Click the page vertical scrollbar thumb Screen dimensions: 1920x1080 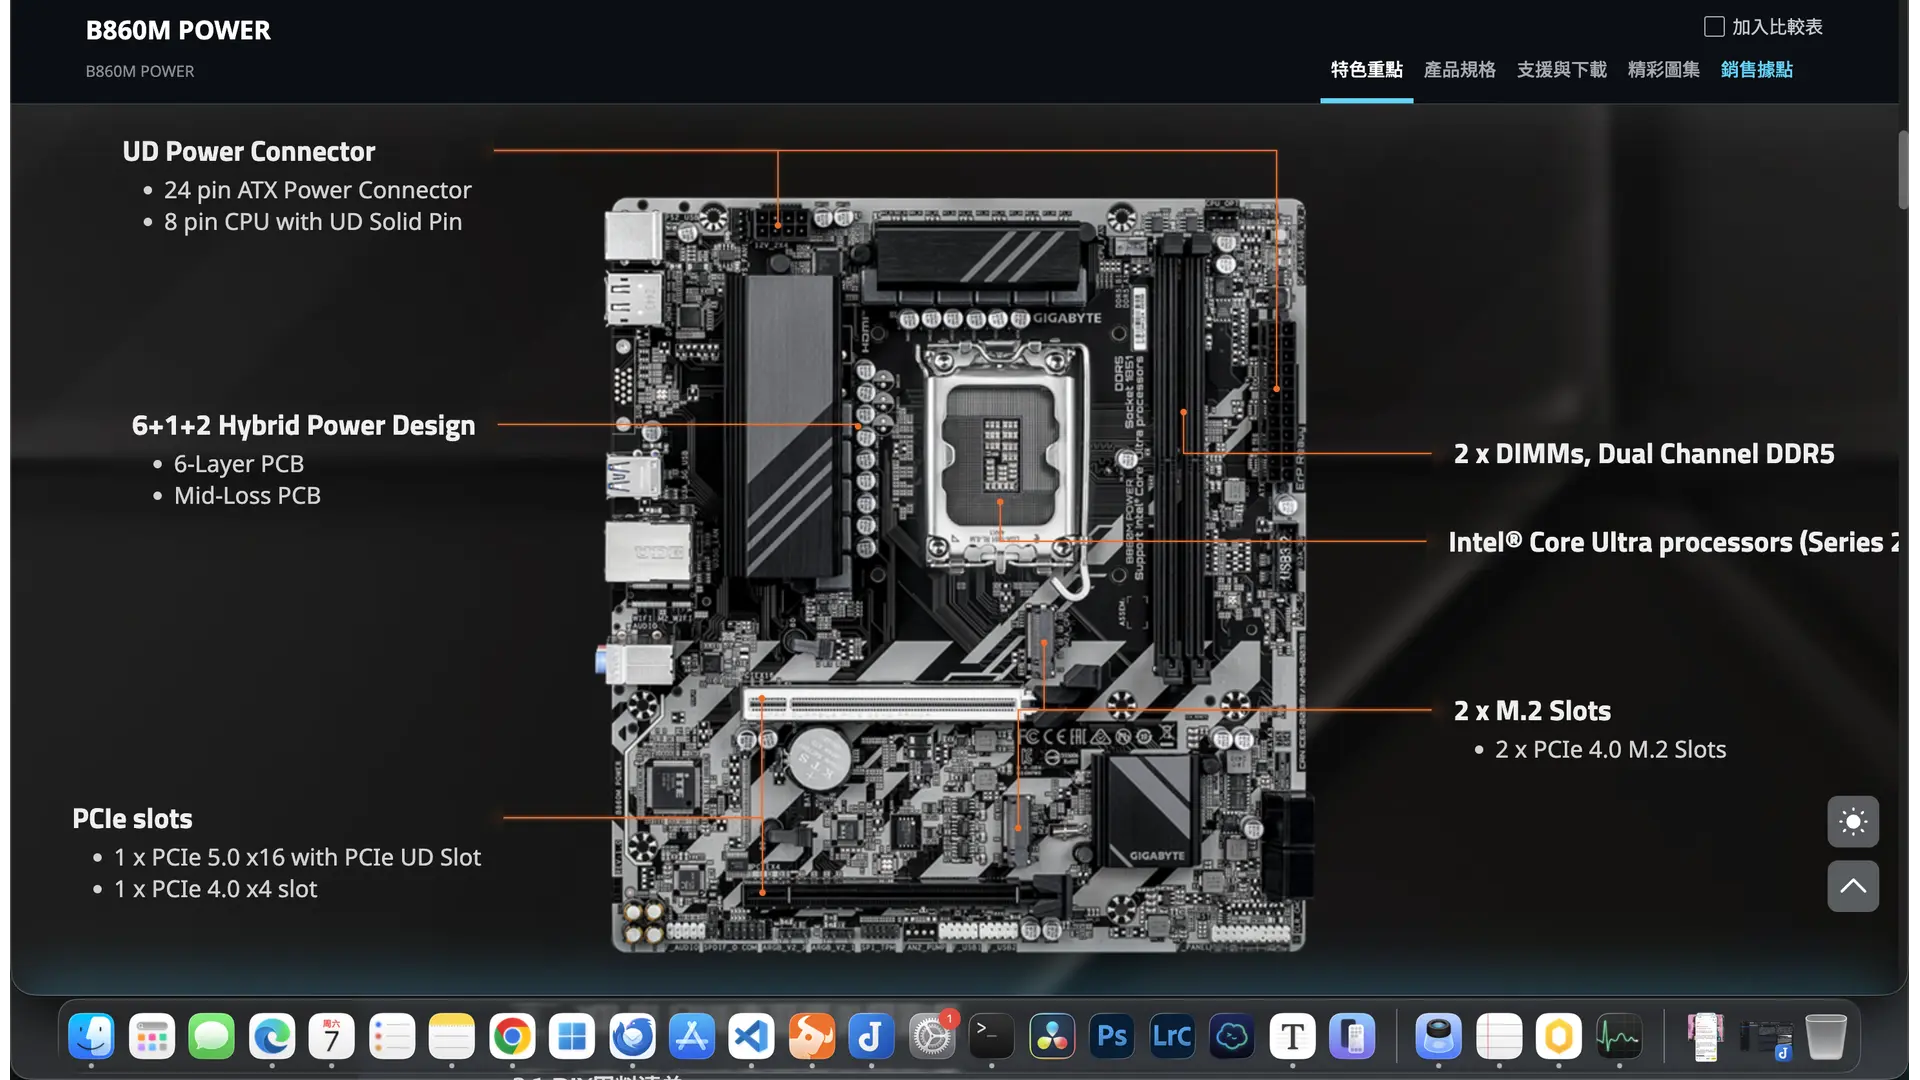click(x=1904, y=170)
